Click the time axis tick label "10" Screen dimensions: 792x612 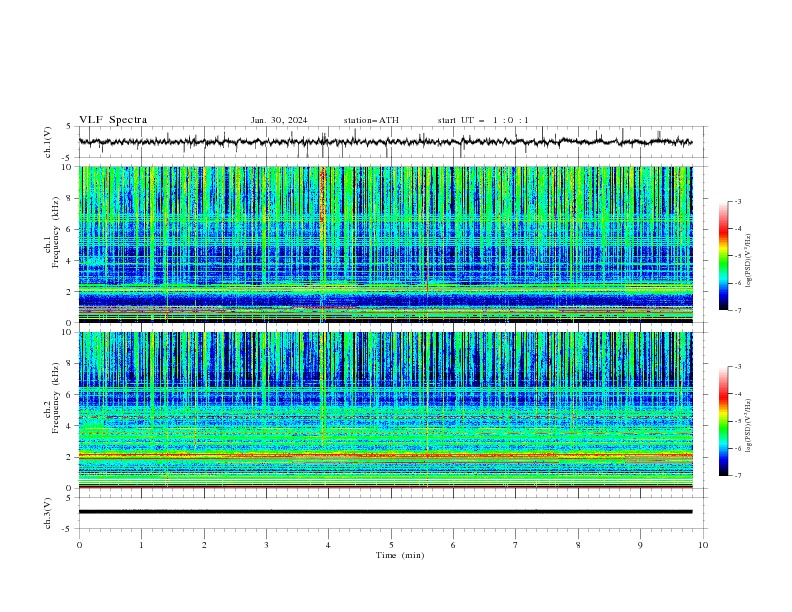click(703, 545)
